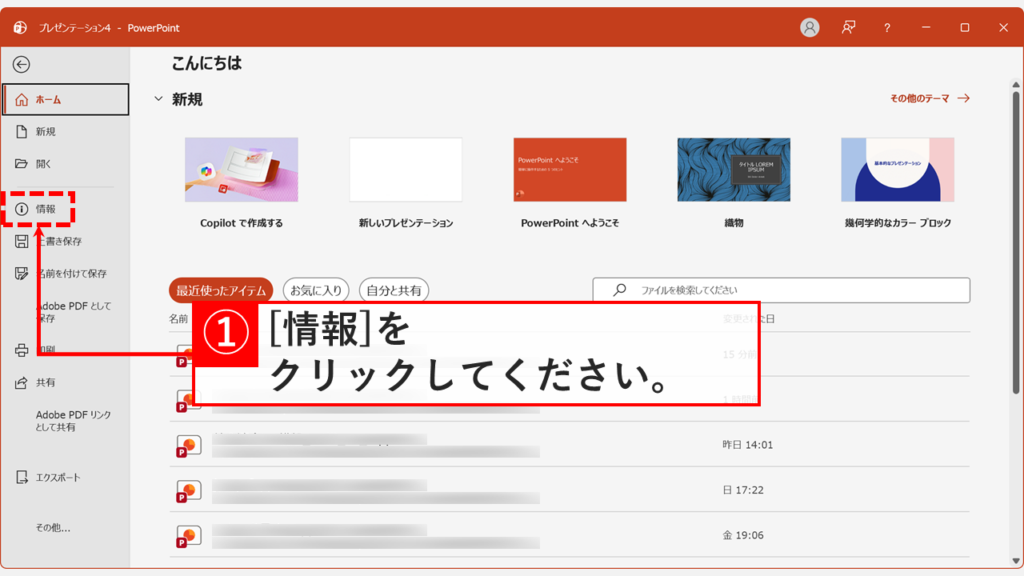
Task: Click the scrollbar up arrow
Action: [1016, 85]
